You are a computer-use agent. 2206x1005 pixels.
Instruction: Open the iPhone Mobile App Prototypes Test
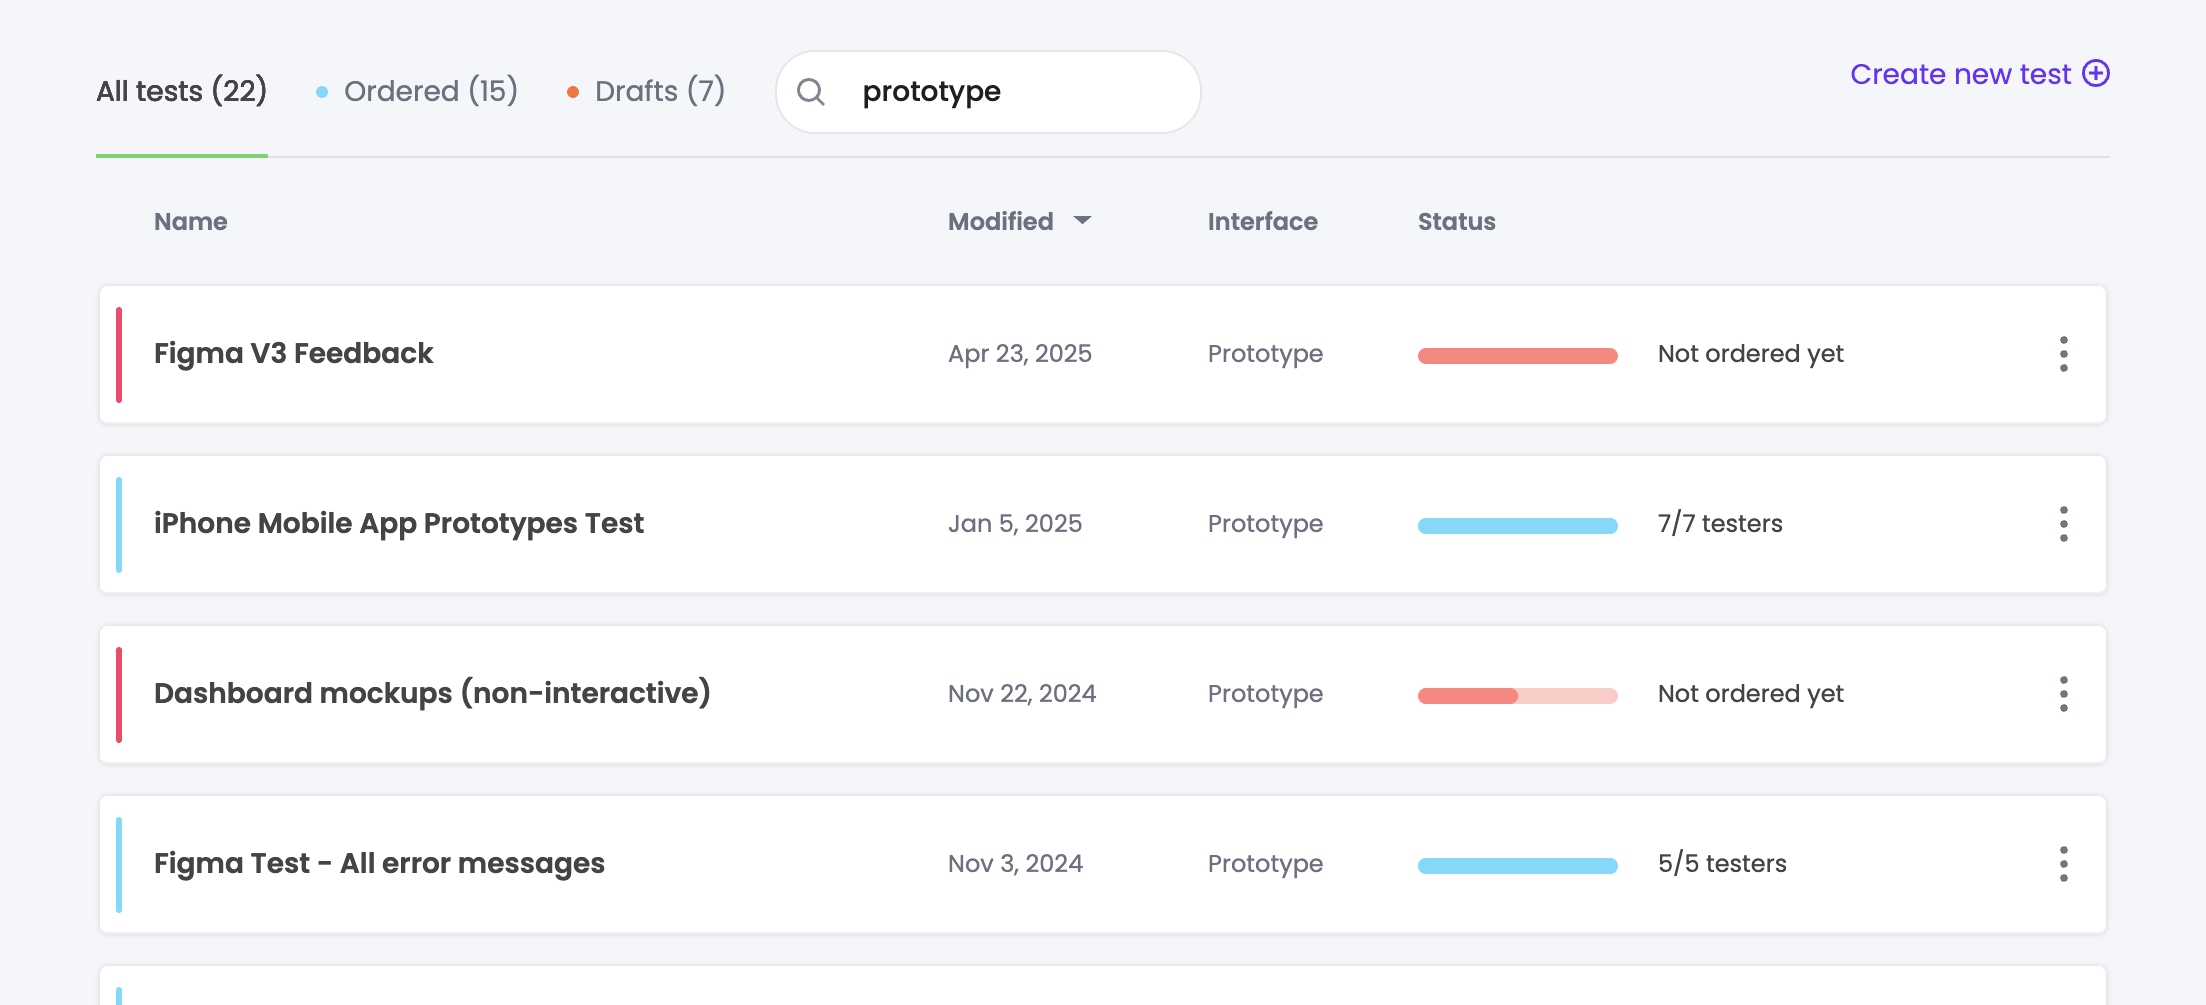pos(399,524)
